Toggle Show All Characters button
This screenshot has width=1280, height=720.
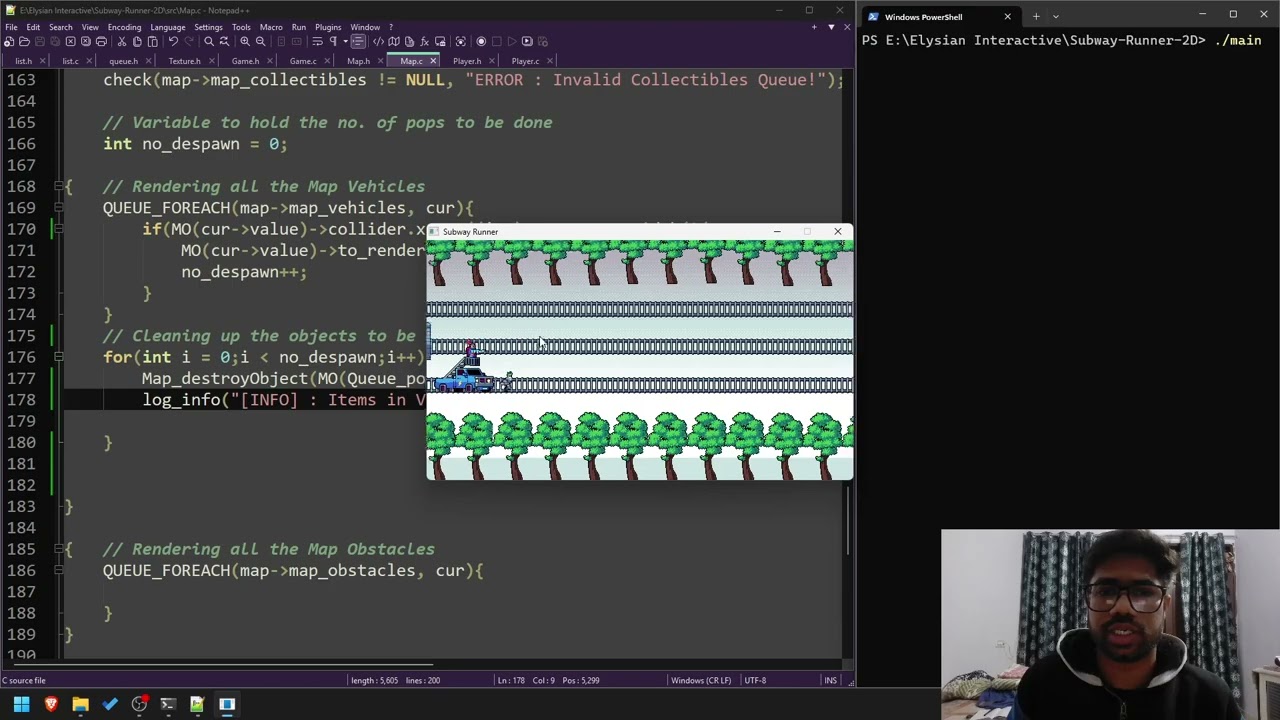click(x=333, y=41)
